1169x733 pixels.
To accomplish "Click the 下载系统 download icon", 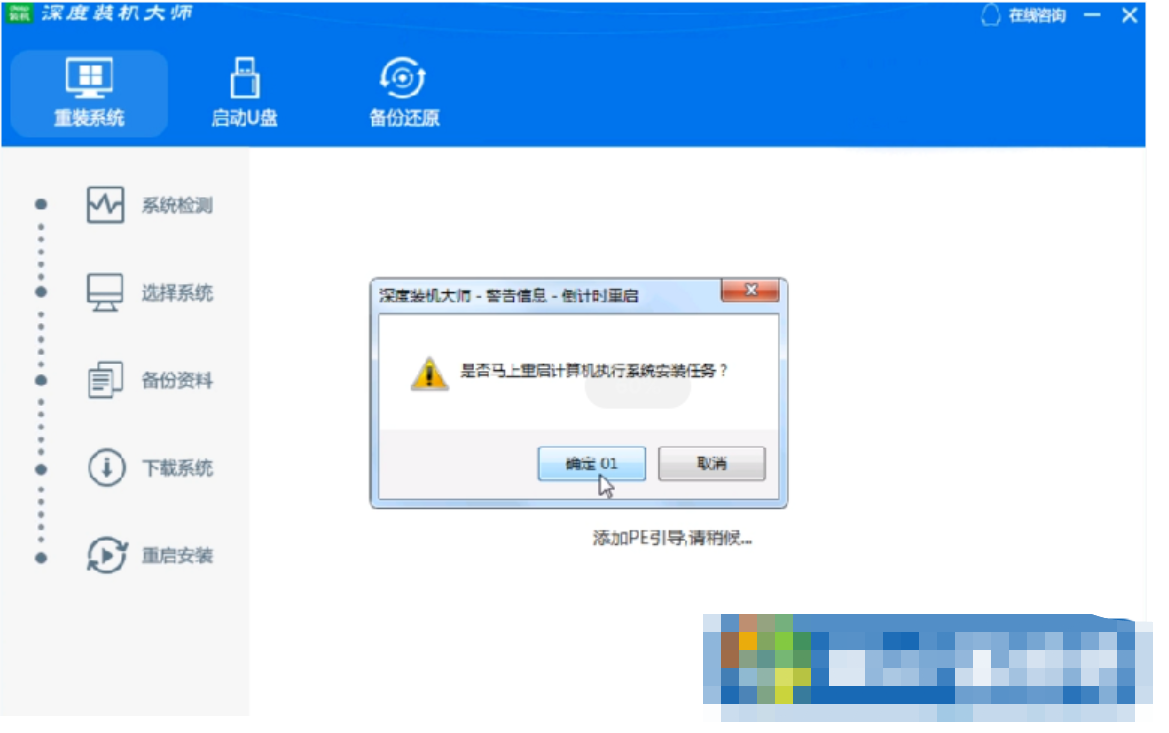I will tap(106, 468).
